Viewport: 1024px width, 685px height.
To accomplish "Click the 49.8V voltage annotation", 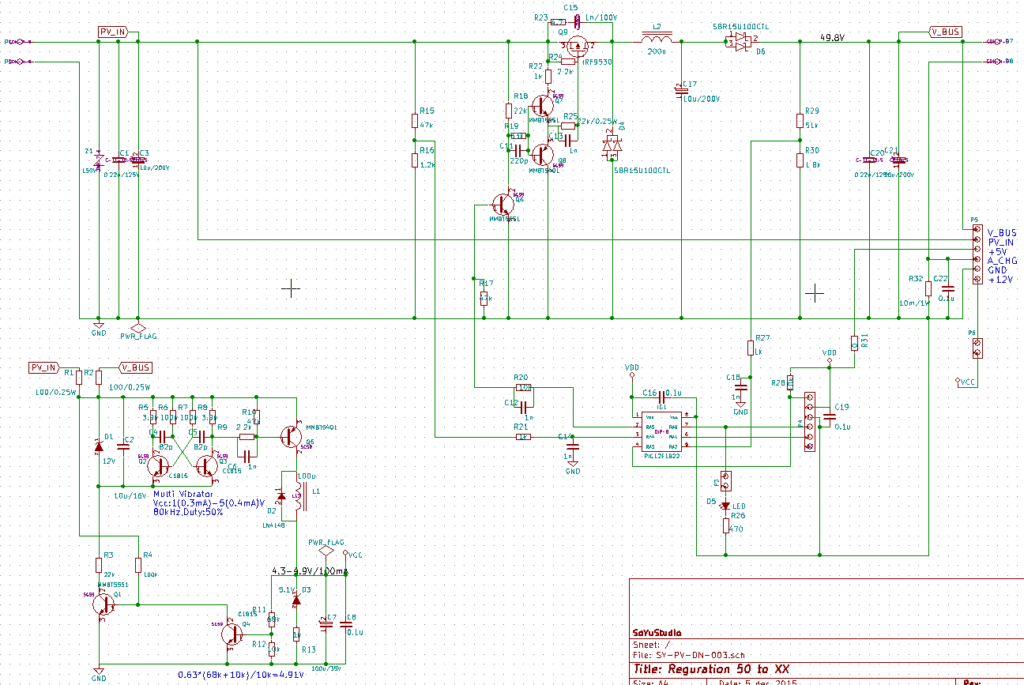I will [834, 37].
